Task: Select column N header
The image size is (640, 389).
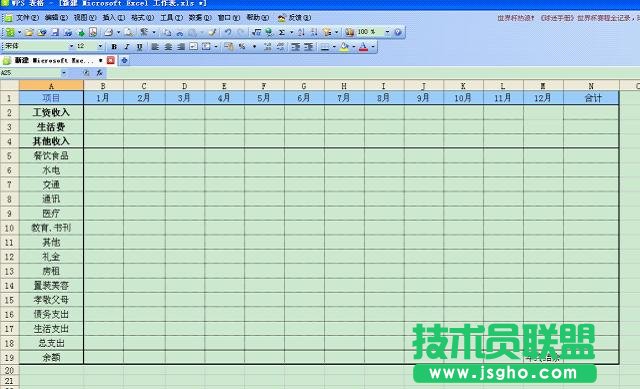Action: click(x=591, y=86)
